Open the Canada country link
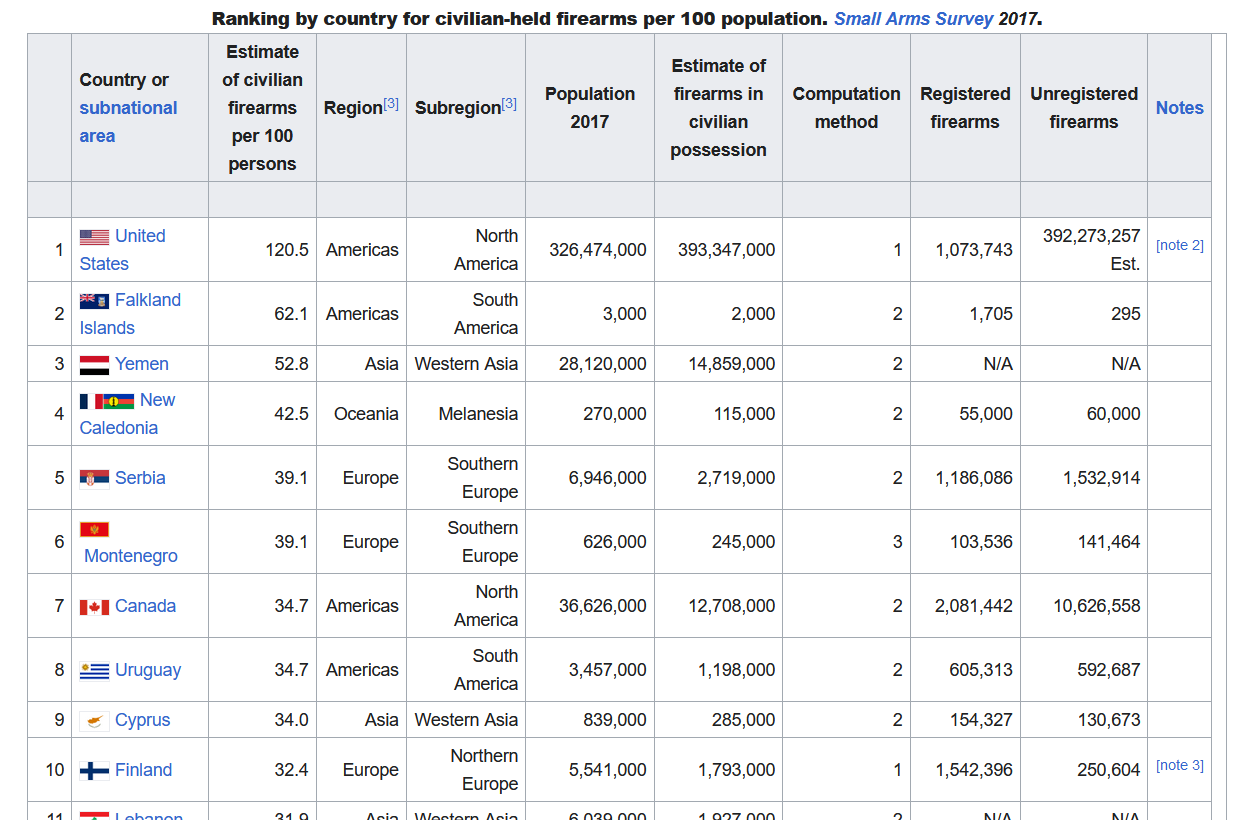 (x=145, y=606)
